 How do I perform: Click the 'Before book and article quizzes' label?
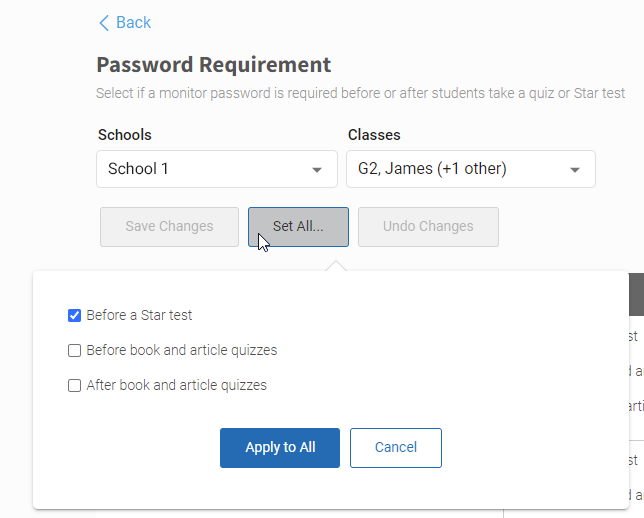point(182,350)
